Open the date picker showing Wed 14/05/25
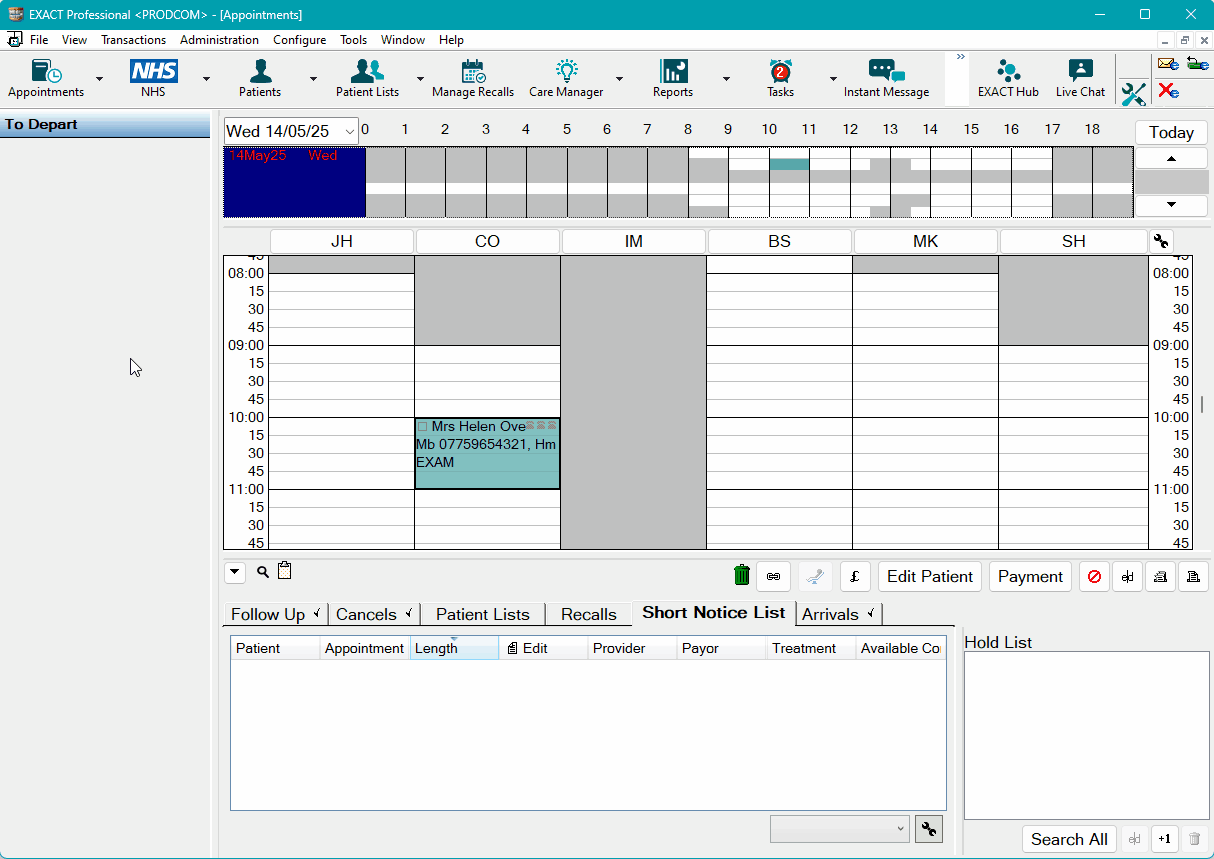Image resolution: width=1214 pixels, height=859 pixels. [291, 131]
